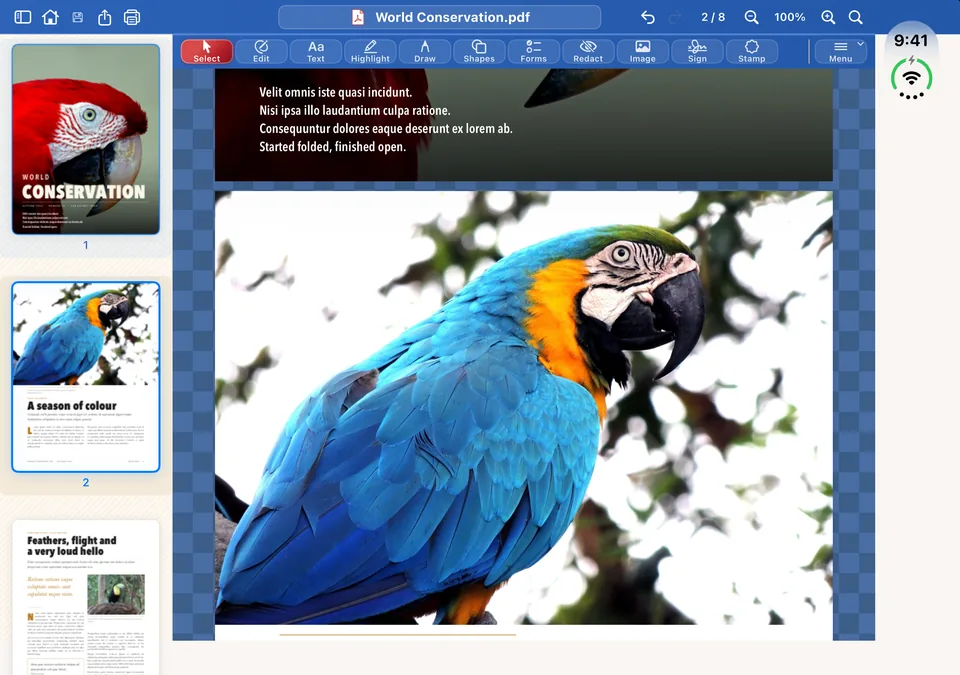This screenshot has height=675, width=960.
Task: Open the 'Feathers, flight' page thumbnail
Action: point(86,597)
